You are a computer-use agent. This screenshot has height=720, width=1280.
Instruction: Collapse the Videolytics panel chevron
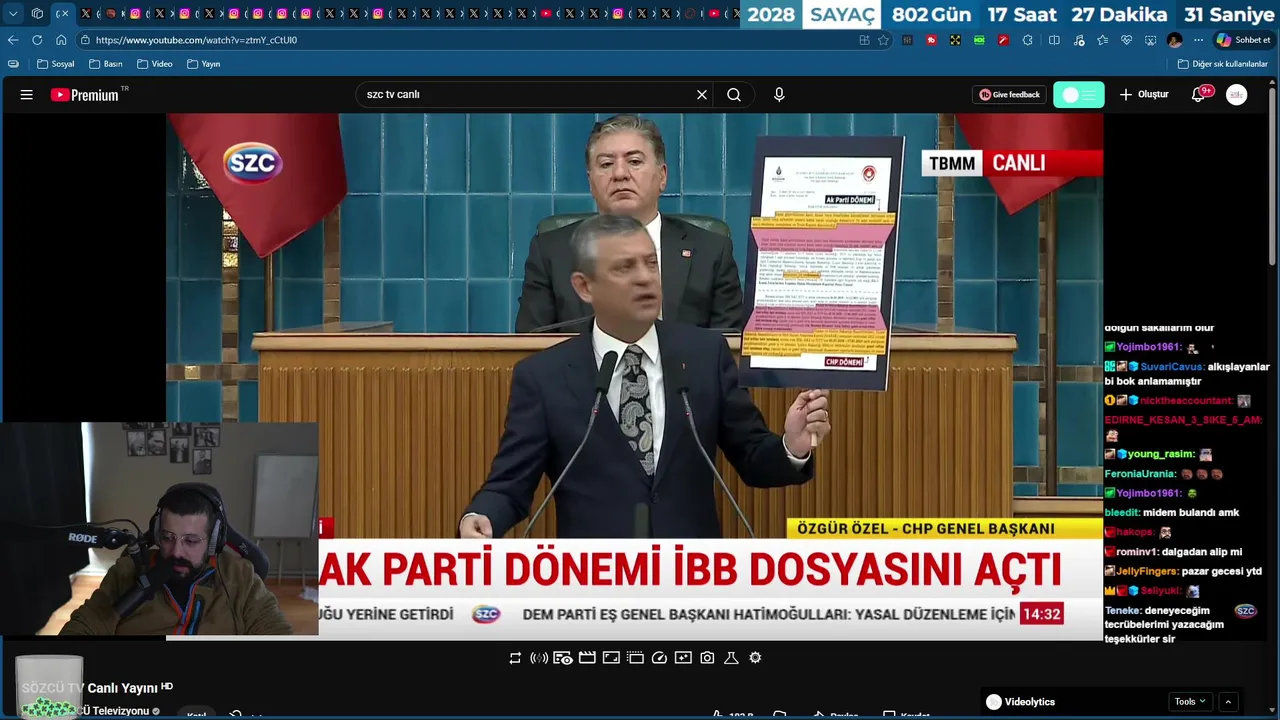click(1228, 702)
